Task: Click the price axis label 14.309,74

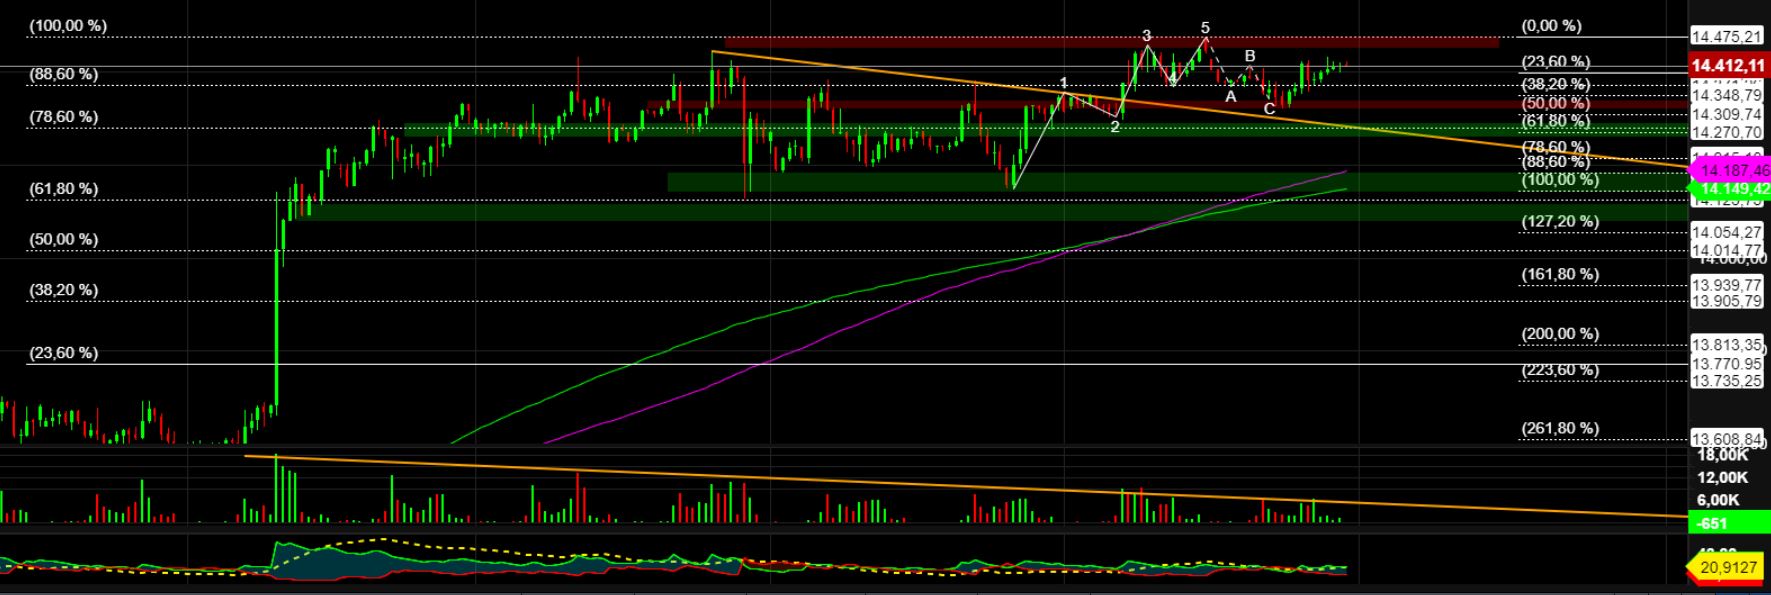Action: pos(1727,115)
